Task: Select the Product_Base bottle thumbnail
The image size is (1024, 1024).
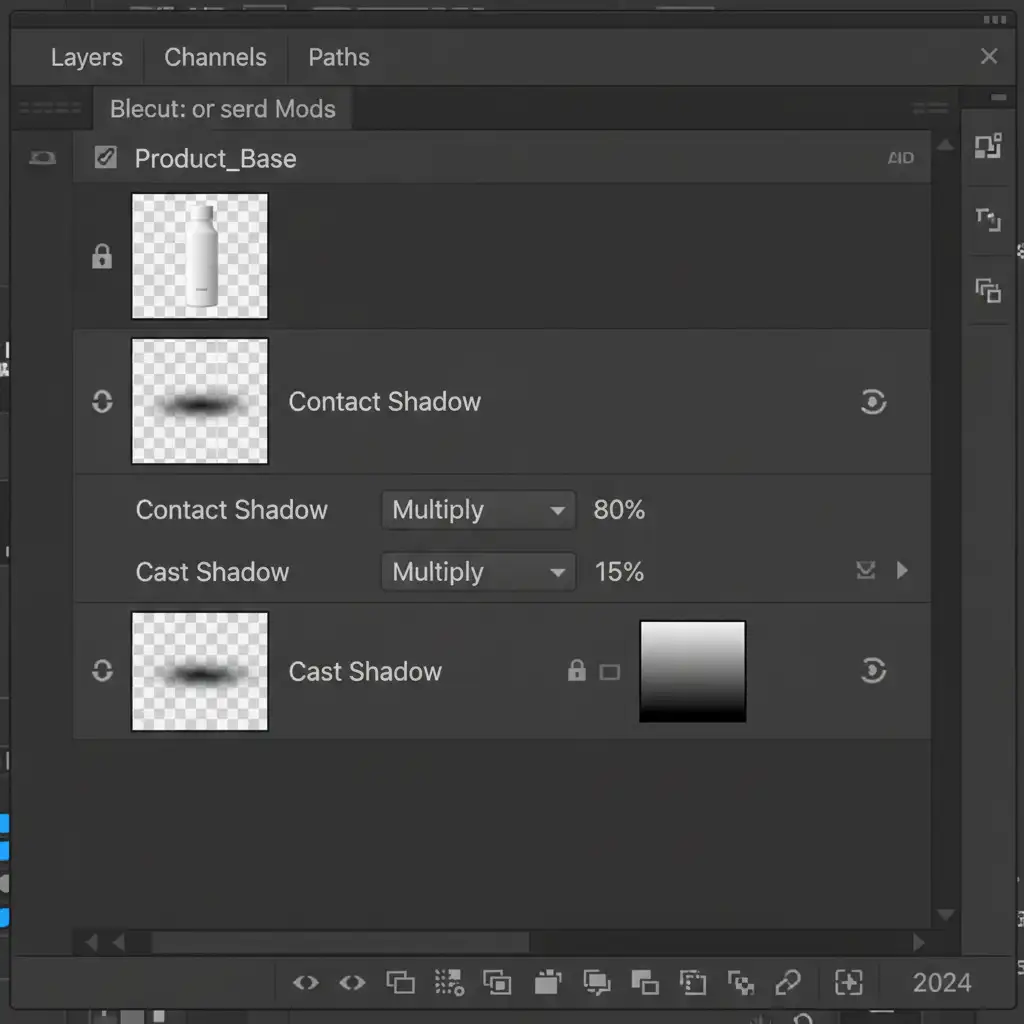Action: (200, 256)
